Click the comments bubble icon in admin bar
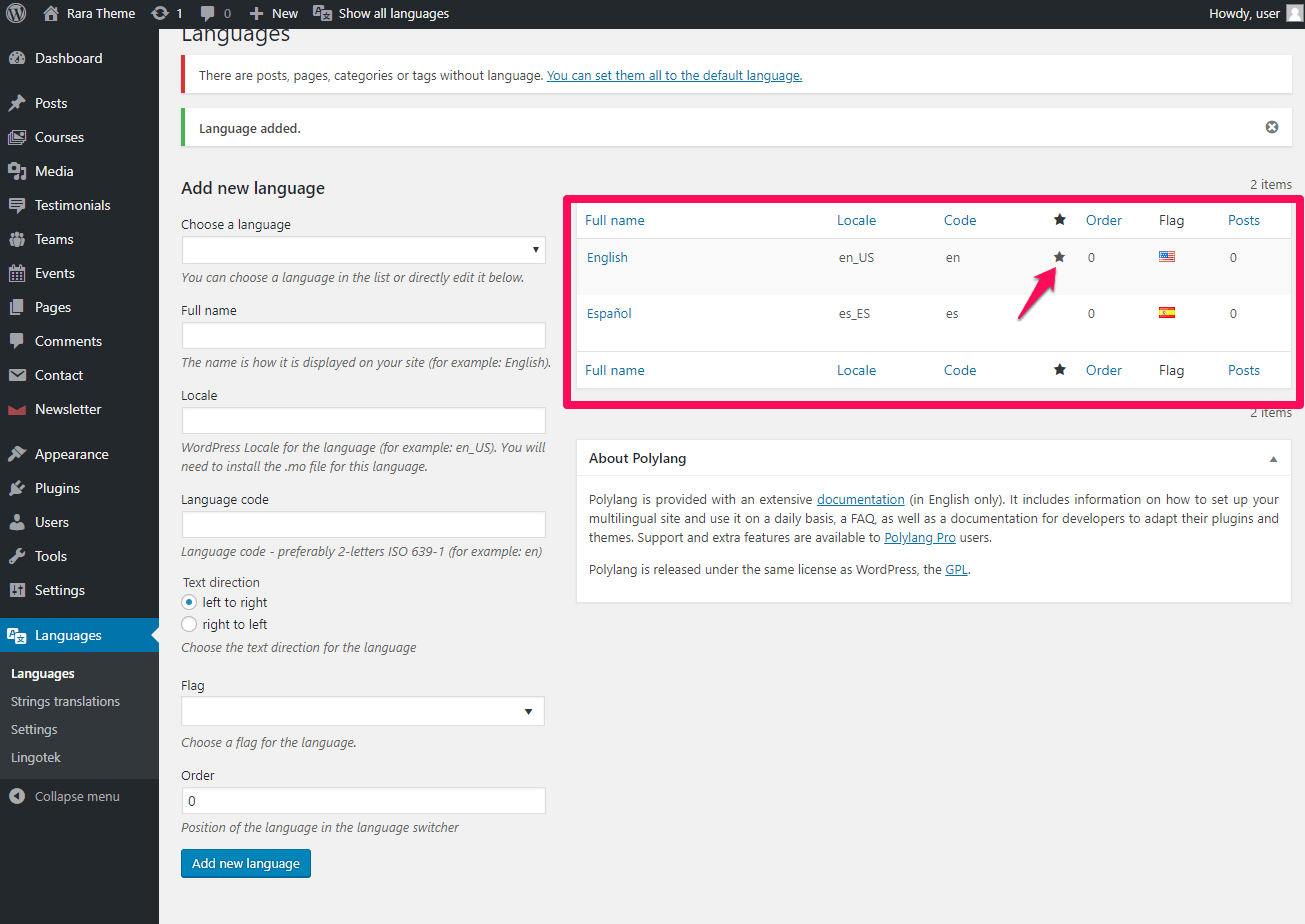Screen dimensions: 1305x924 (208, 14)
